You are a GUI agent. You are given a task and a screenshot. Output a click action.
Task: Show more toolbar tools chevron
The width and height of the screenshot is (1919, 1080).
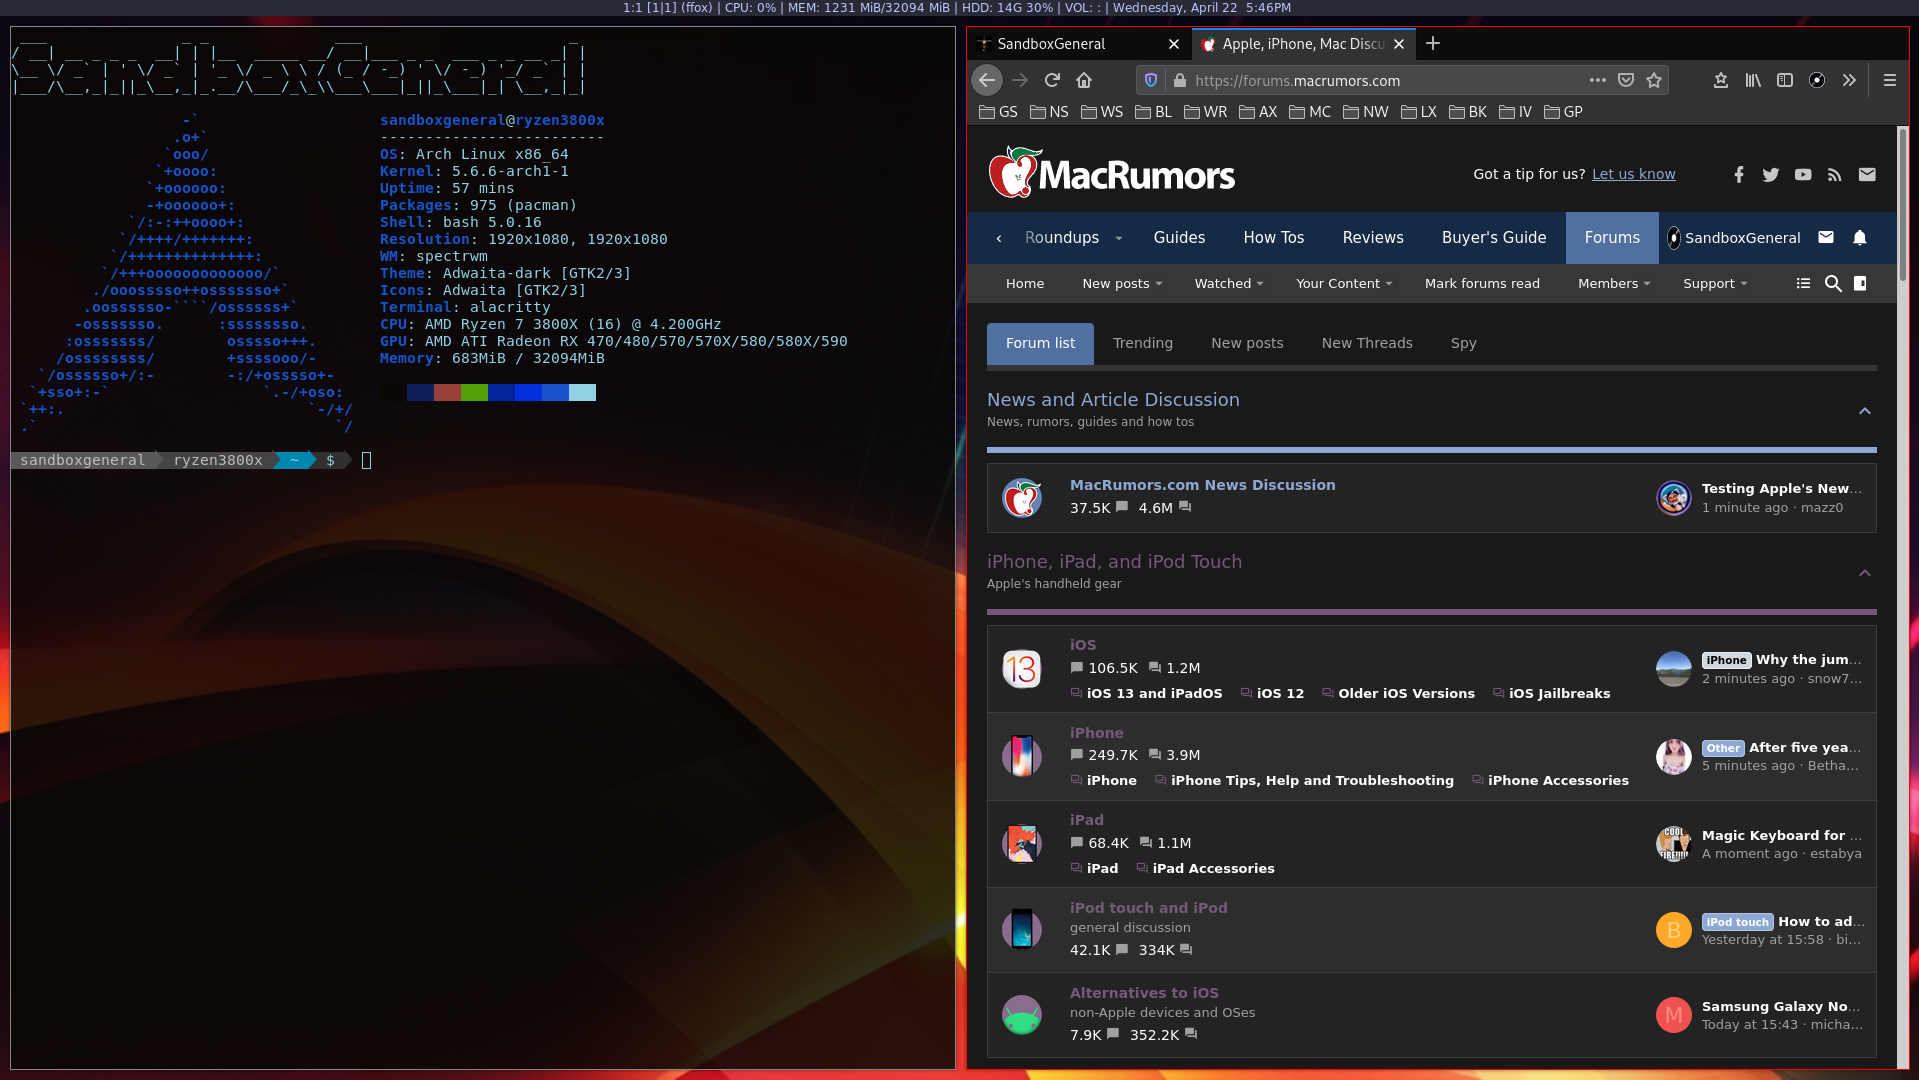point(1849,80)
